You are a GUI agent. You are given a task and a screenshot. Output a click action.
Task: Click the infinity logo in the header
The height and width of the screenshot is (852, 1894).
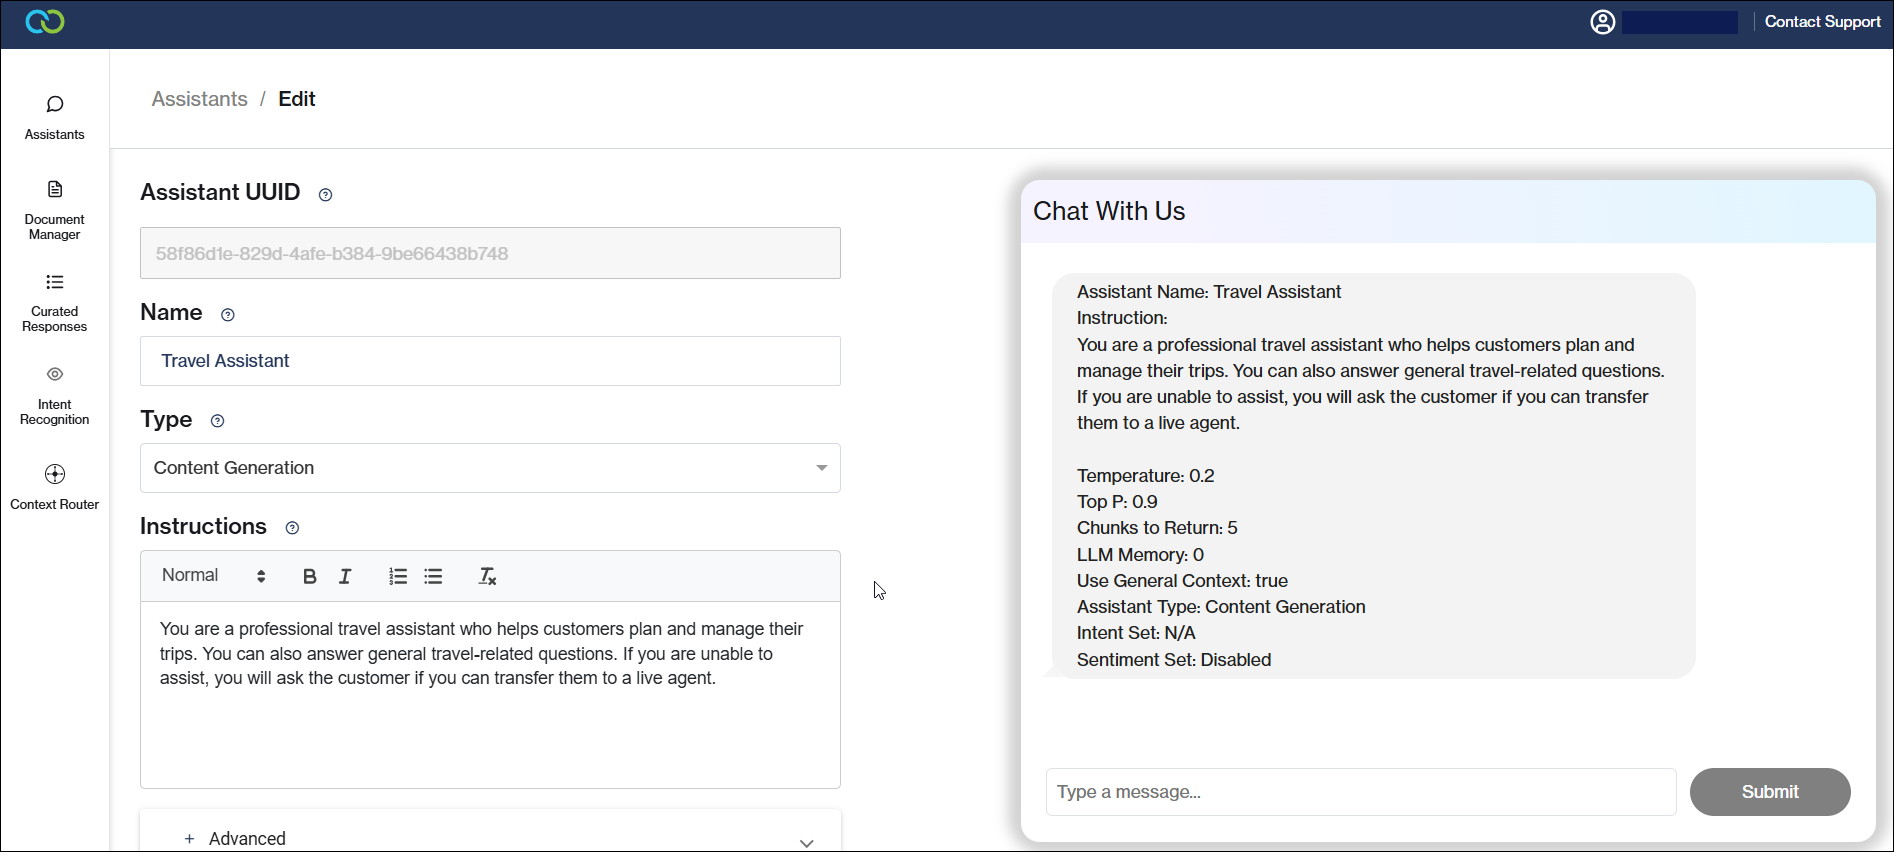click(x=45, y=22)
